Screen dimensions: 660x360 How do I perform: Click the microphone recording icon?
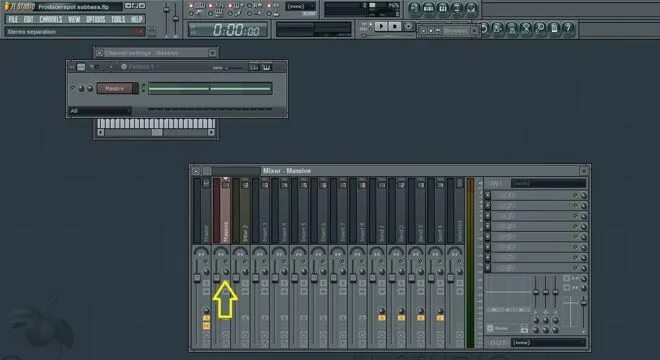(540, 29)
